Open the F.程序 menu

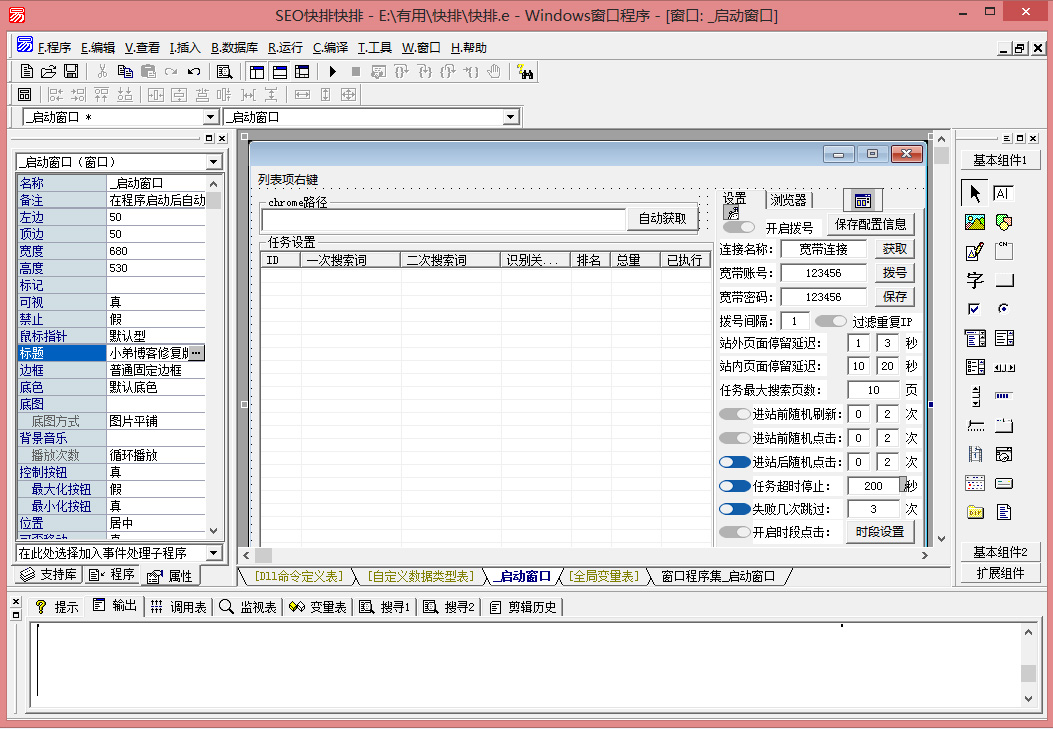coord(54,48)
